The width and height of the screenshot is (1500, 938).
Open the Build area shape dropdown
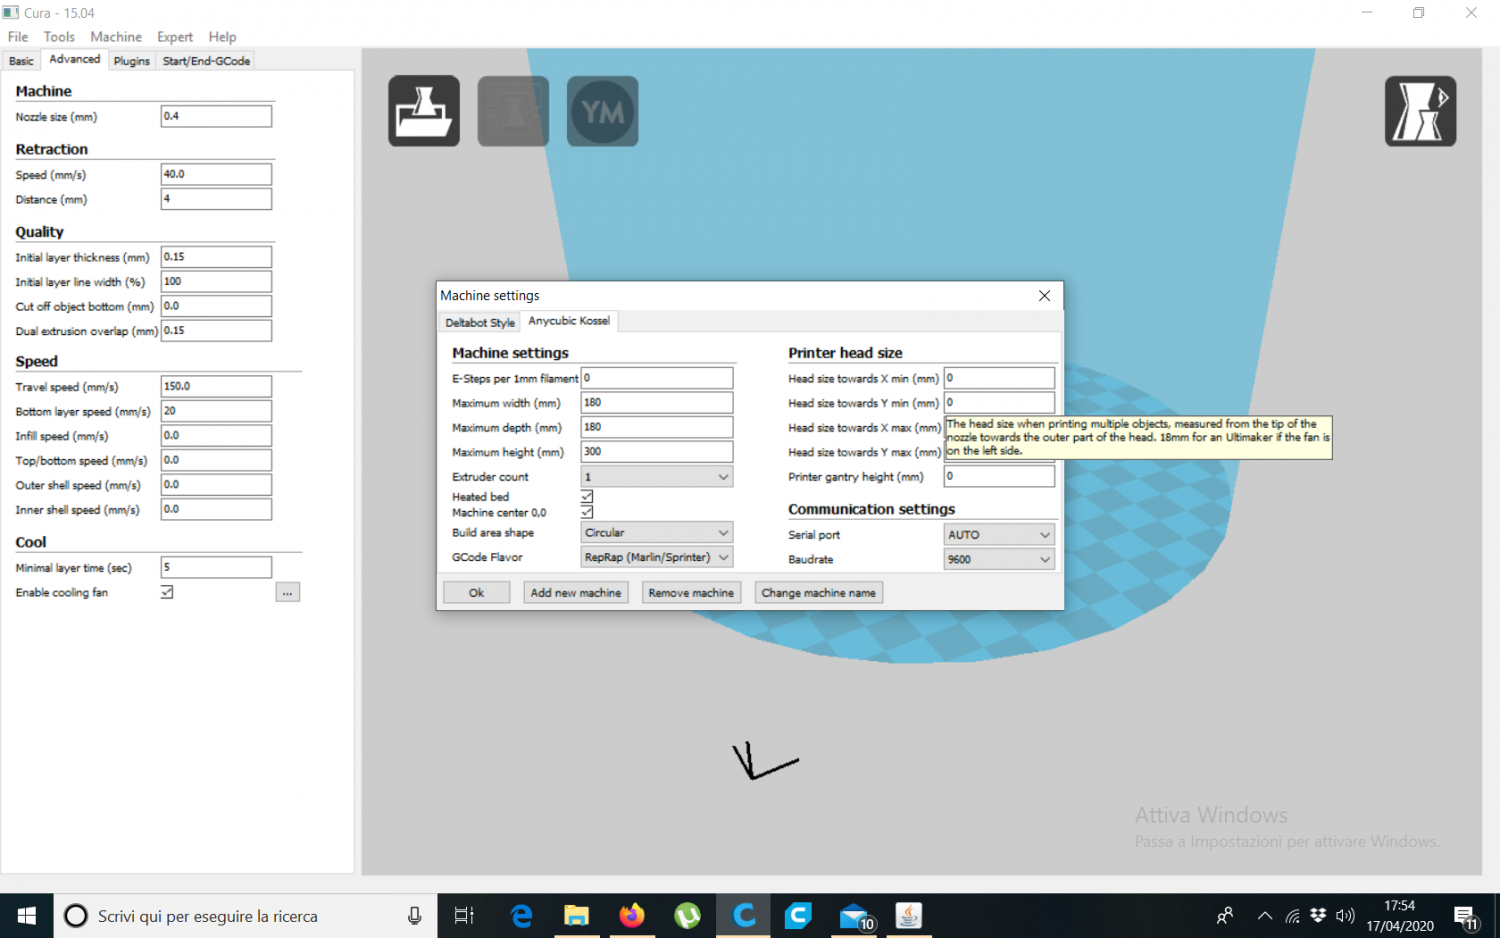click(x=657, y=533)
